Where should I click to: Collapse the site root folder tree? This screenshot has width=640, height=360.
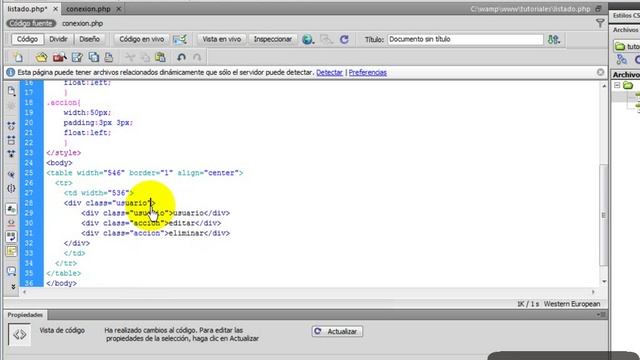tap(617, 85)
